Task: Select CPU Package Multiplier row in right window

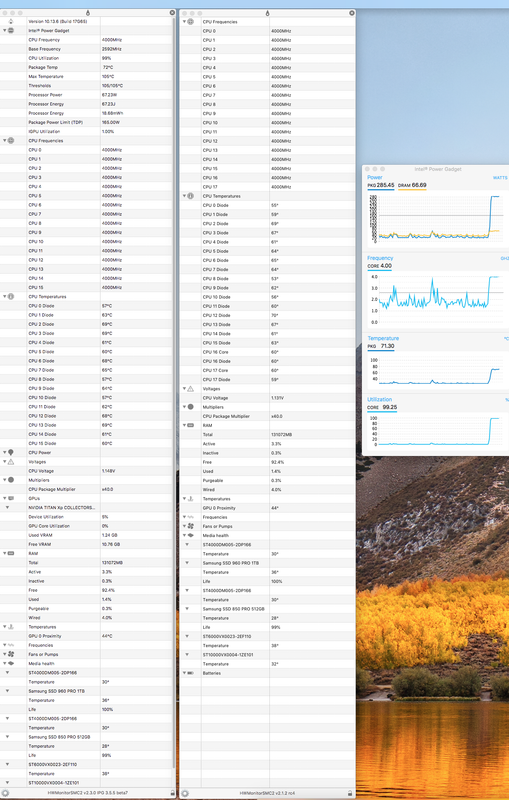Action: coord(267,416)
